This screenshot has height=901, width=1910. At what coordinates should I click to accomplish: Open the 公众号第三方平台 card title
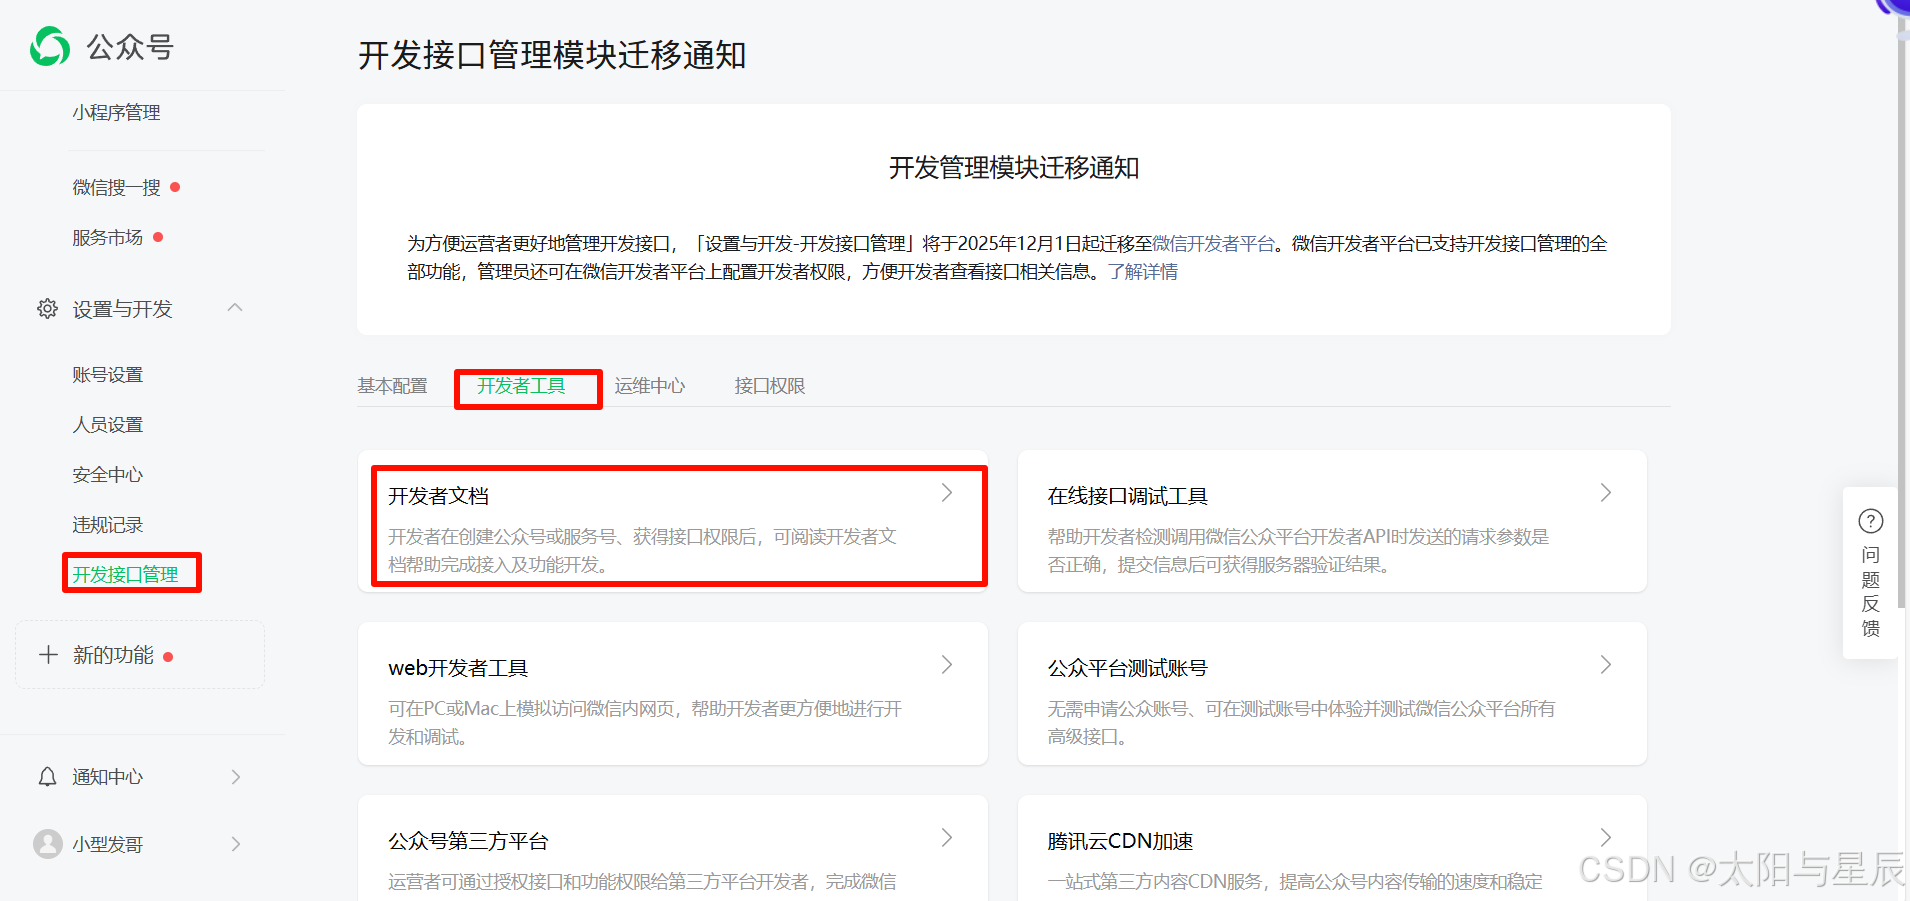pos(468,841)
